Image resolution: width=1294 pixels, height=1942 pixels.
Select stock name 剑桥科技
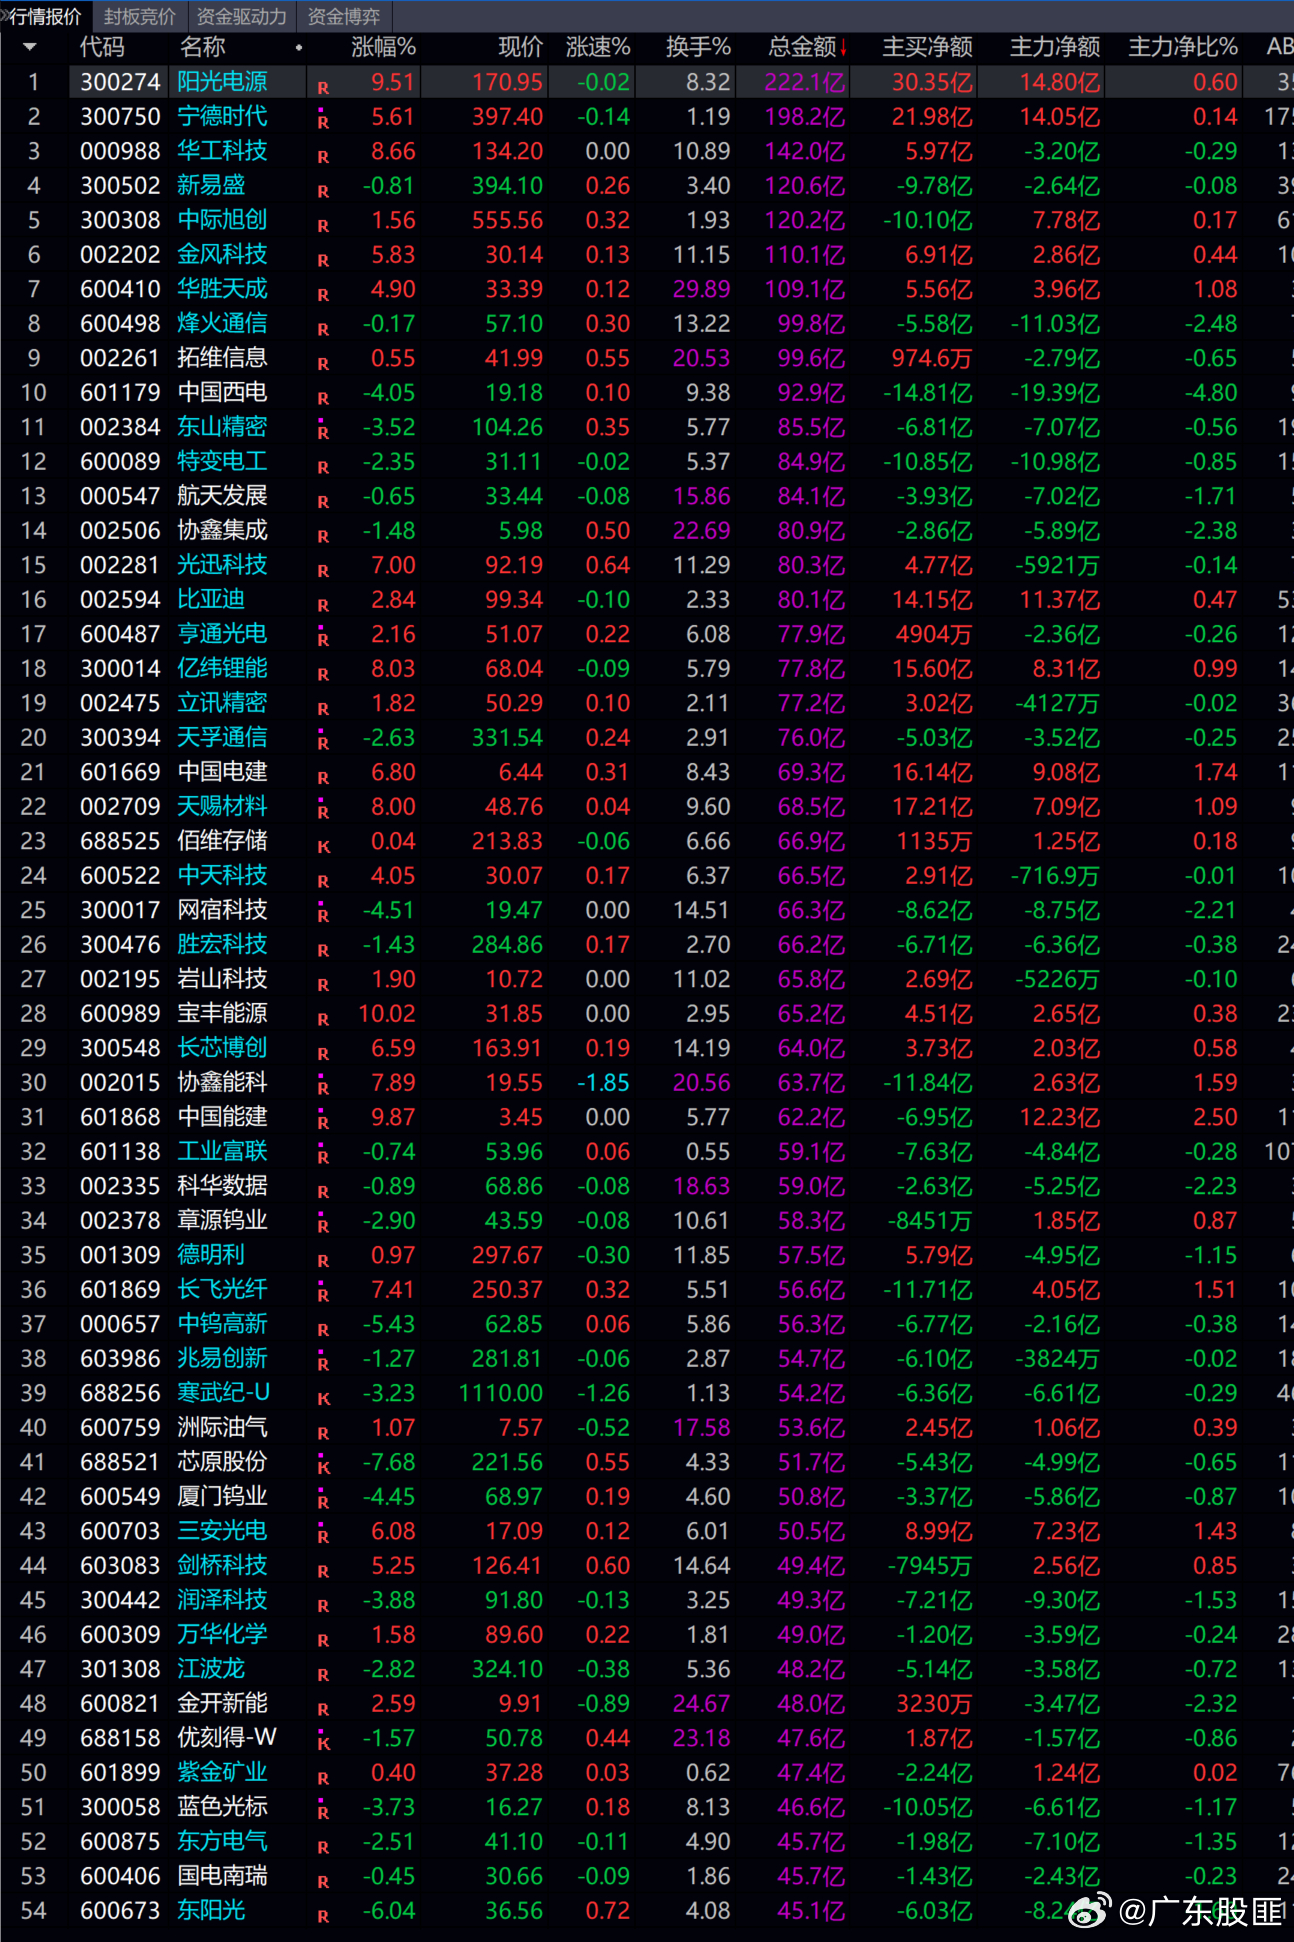222,1565
